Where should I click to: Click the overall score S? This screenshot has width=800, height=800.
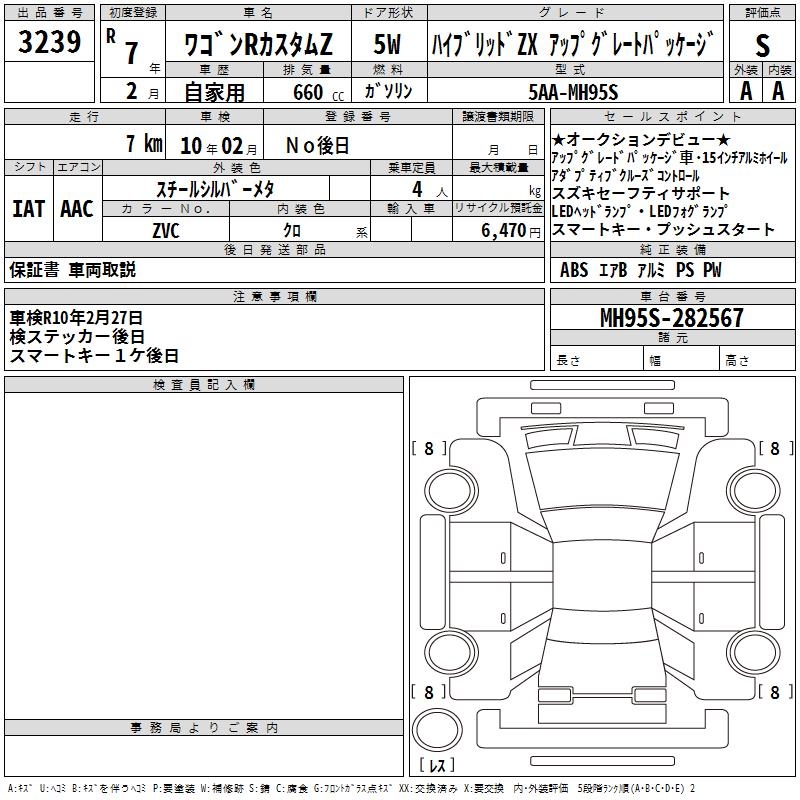tap(762, 45)
